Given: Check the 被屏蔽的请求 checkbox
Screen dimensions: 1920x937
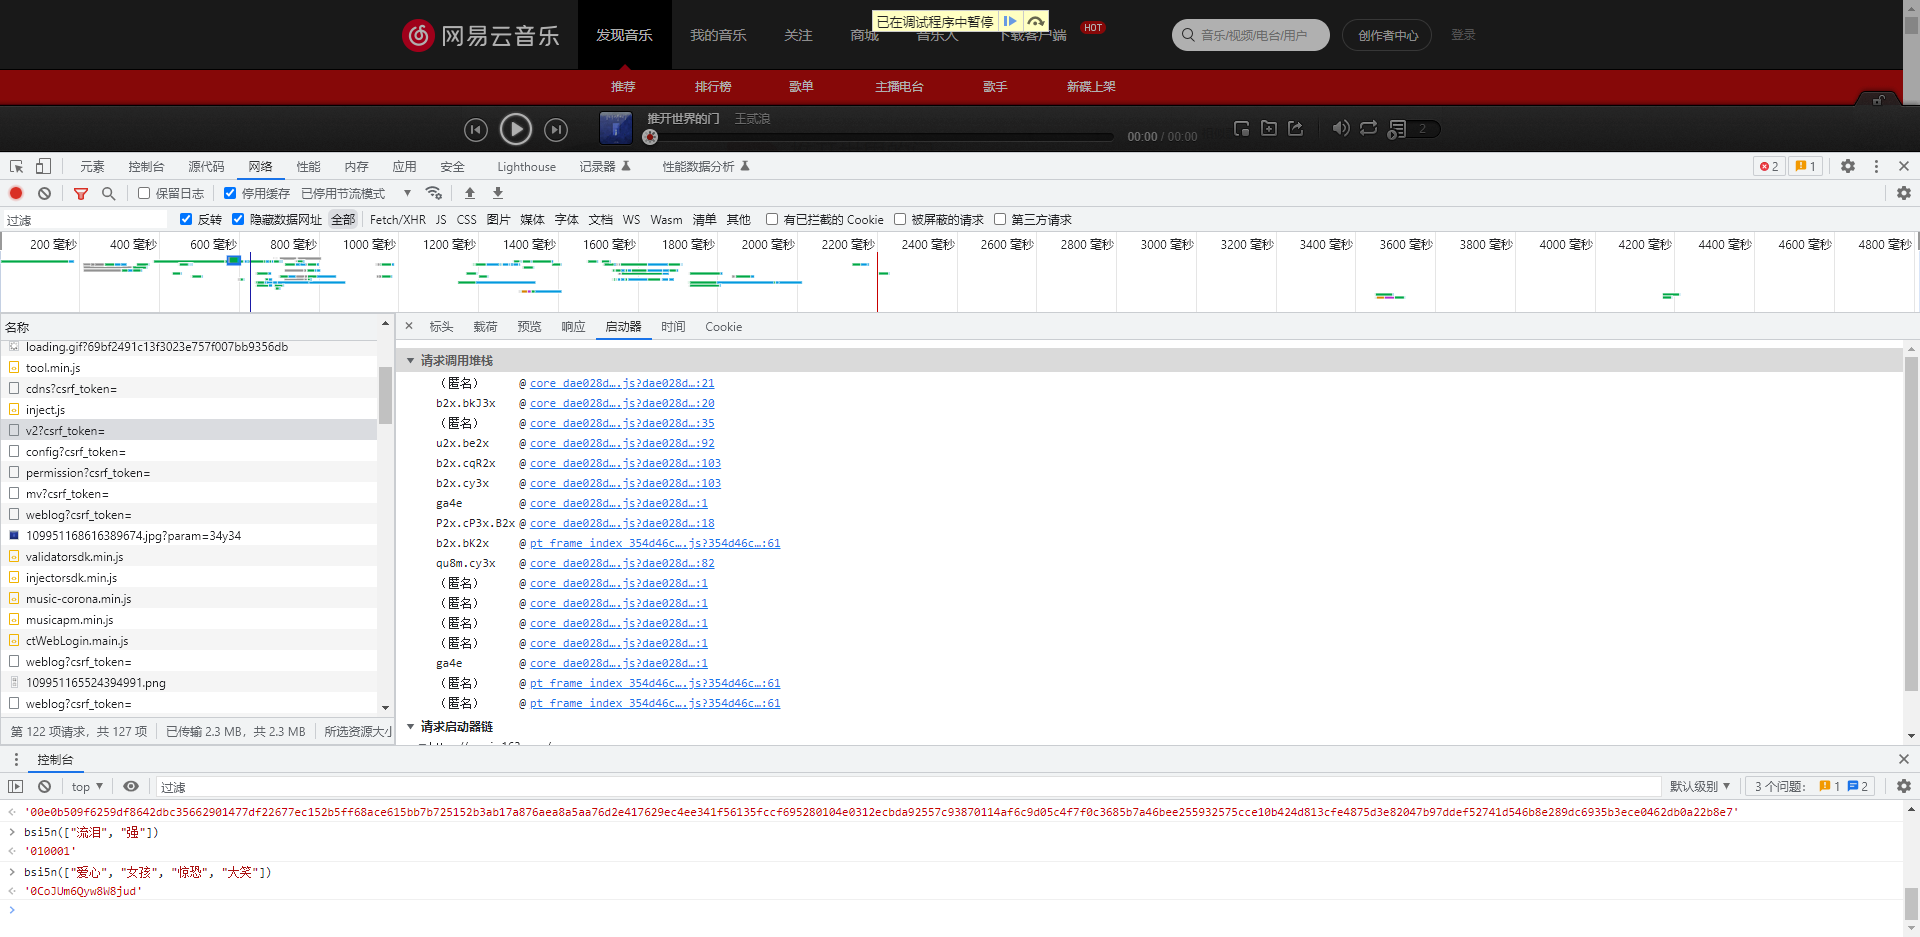Looking at the screenshot, I should 900,219.
